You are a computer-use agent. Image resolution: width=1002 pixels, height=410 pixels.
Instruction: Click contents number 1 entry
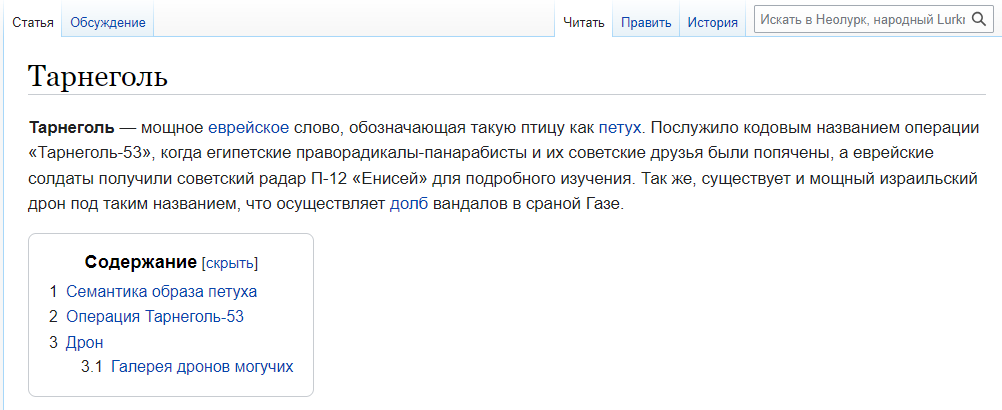pyautogui.click(x=53, y=292)
